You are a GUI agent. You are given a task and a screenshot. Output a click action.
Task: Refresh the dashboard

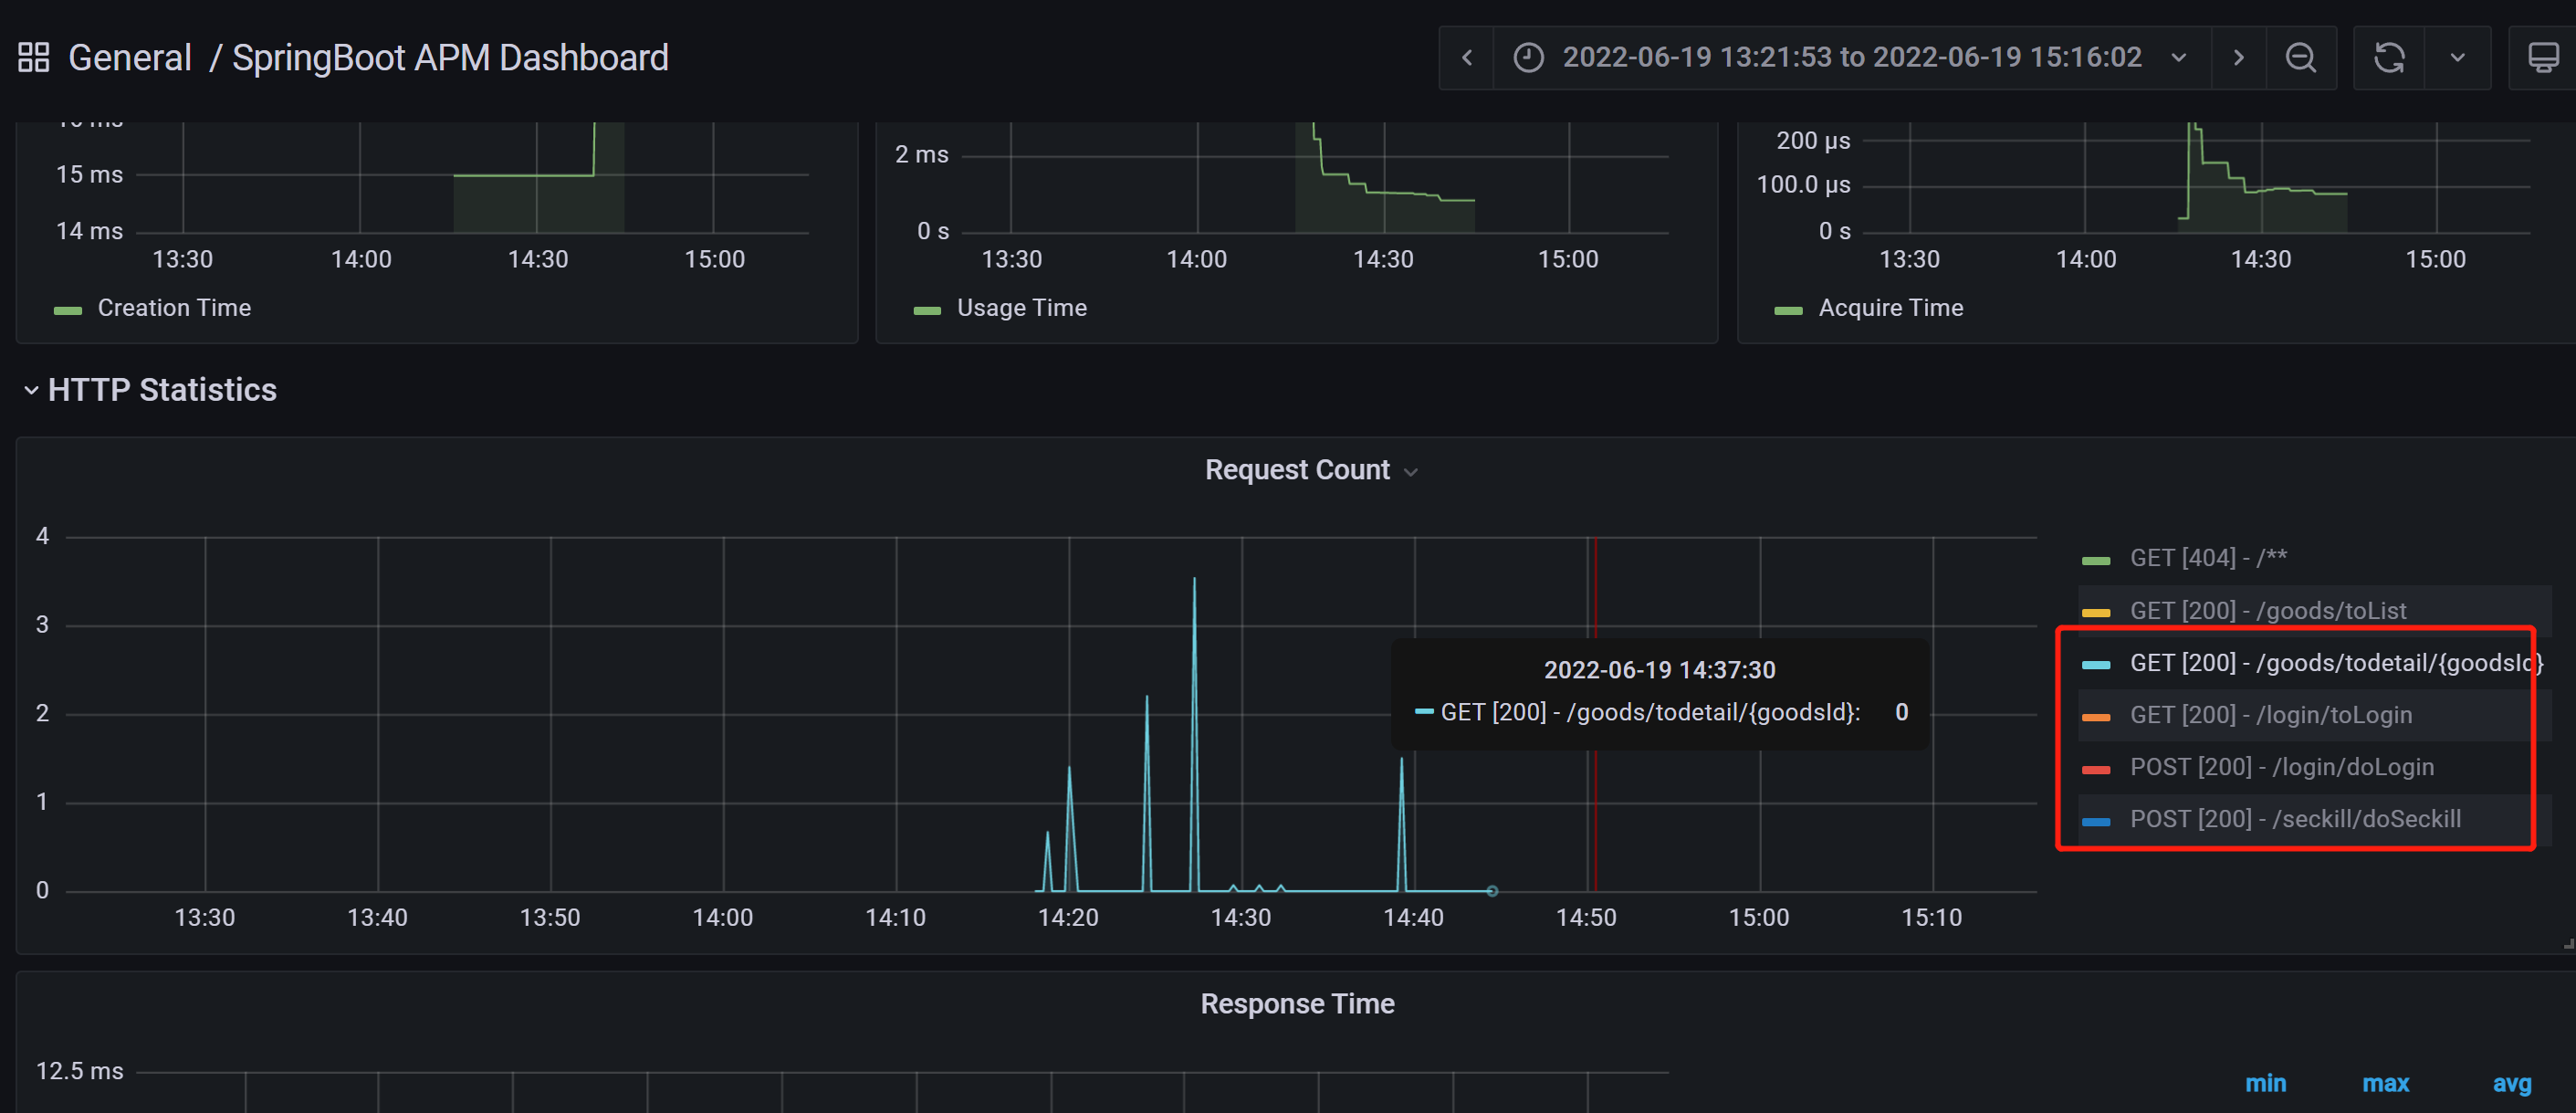pos(2388,57)
